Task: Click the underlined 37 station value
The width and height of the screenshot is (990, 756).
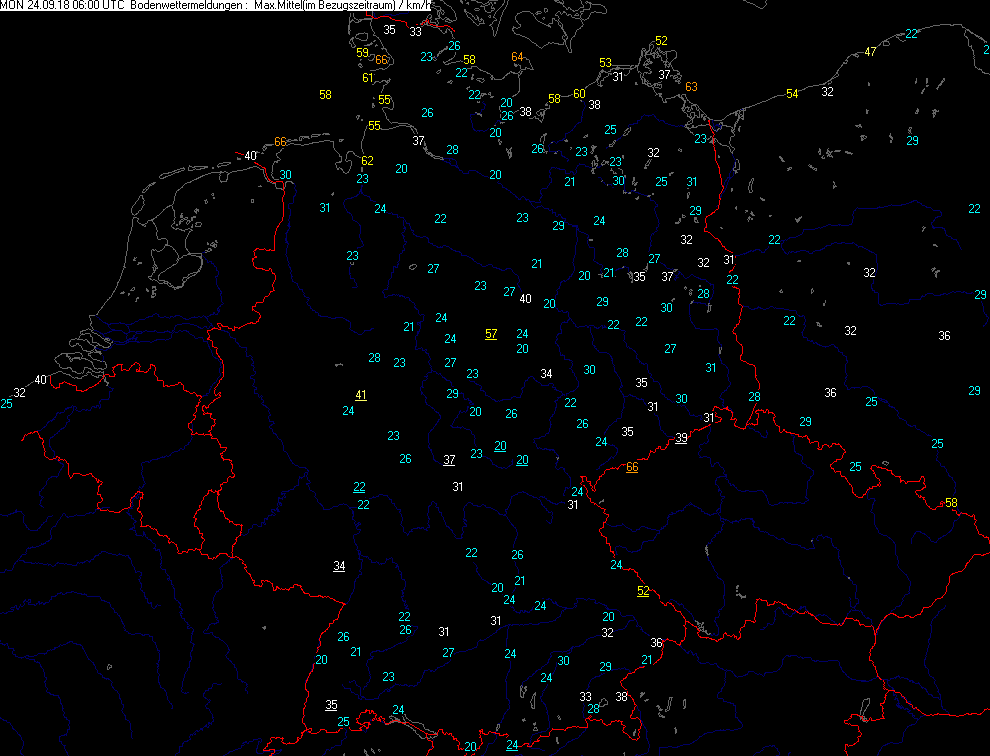Action: pos(449,460)
